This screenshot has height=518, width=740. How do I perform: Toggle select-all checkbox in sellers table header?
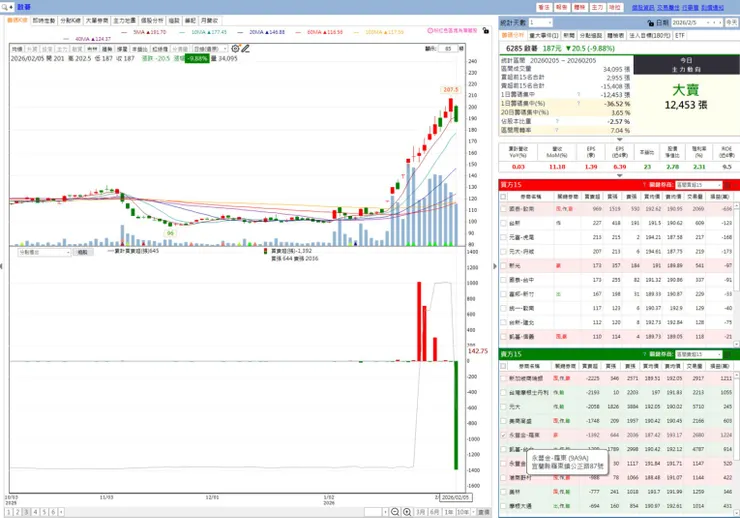(x=503, y=366)
